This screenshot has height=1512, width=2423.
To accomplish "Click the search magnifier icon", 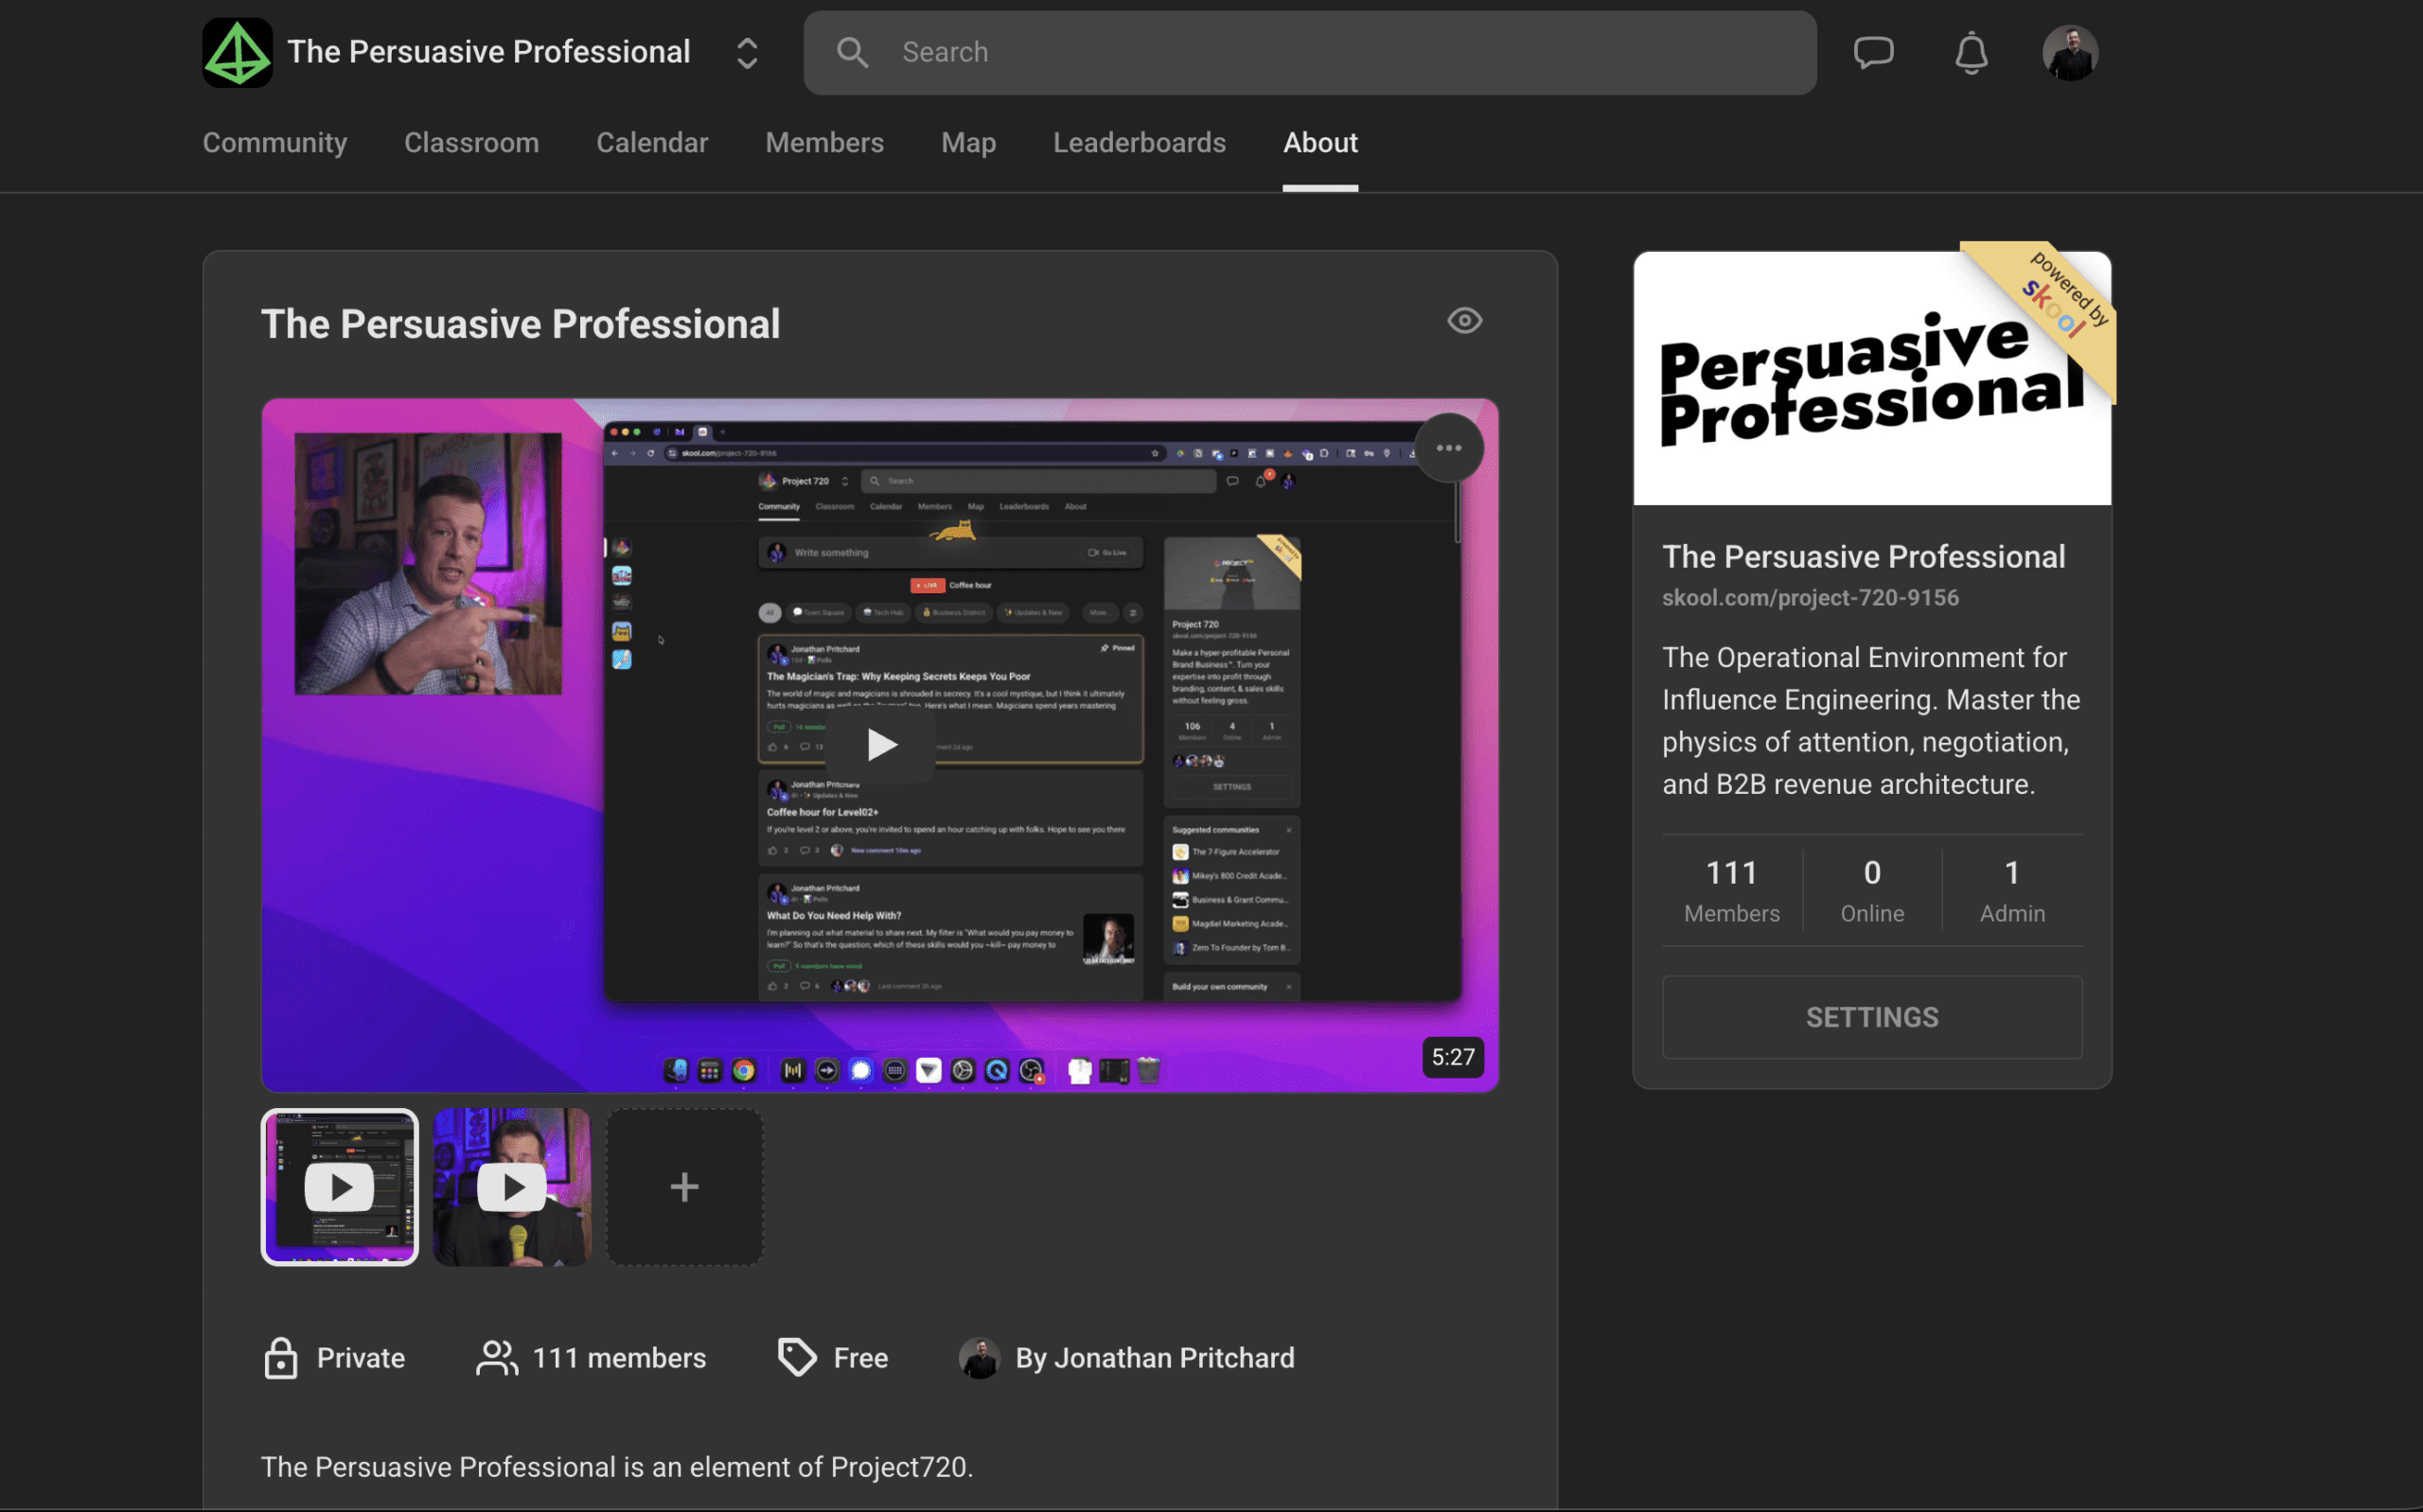I will coord(852,52).
